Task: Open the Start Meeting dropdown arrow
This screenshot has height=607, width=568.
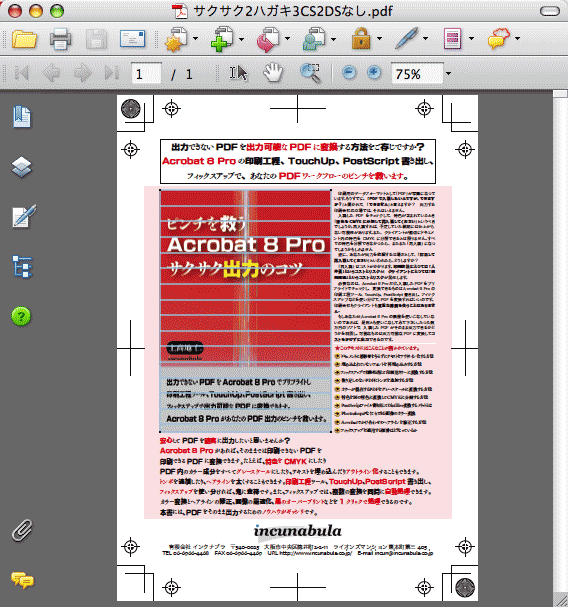Action: tap(333, 39)
